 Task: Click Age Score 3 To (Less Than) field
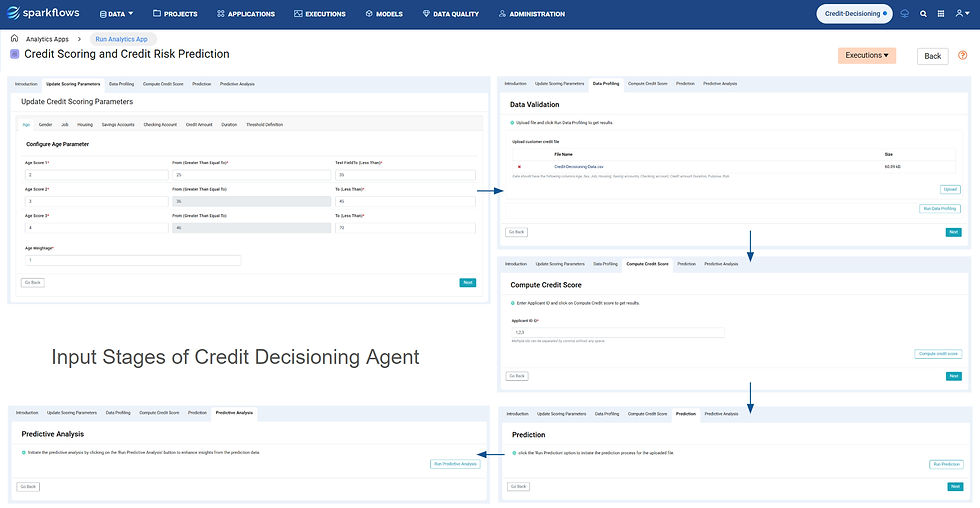pos(405,228)
